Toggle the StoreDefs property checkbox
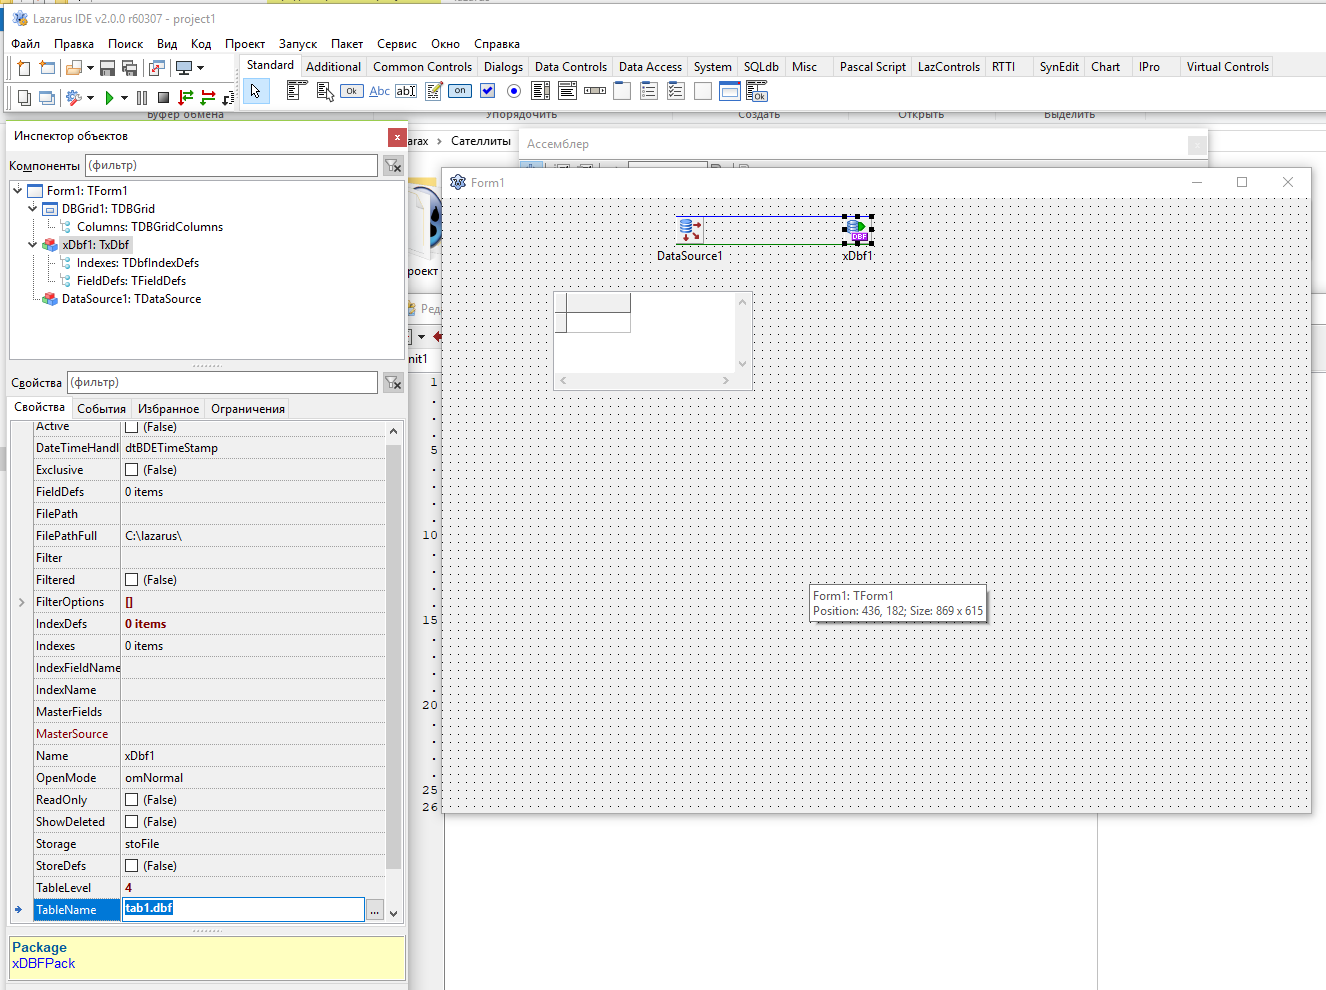The height and width of the screenshot is (990, 1326). (131, 866)
